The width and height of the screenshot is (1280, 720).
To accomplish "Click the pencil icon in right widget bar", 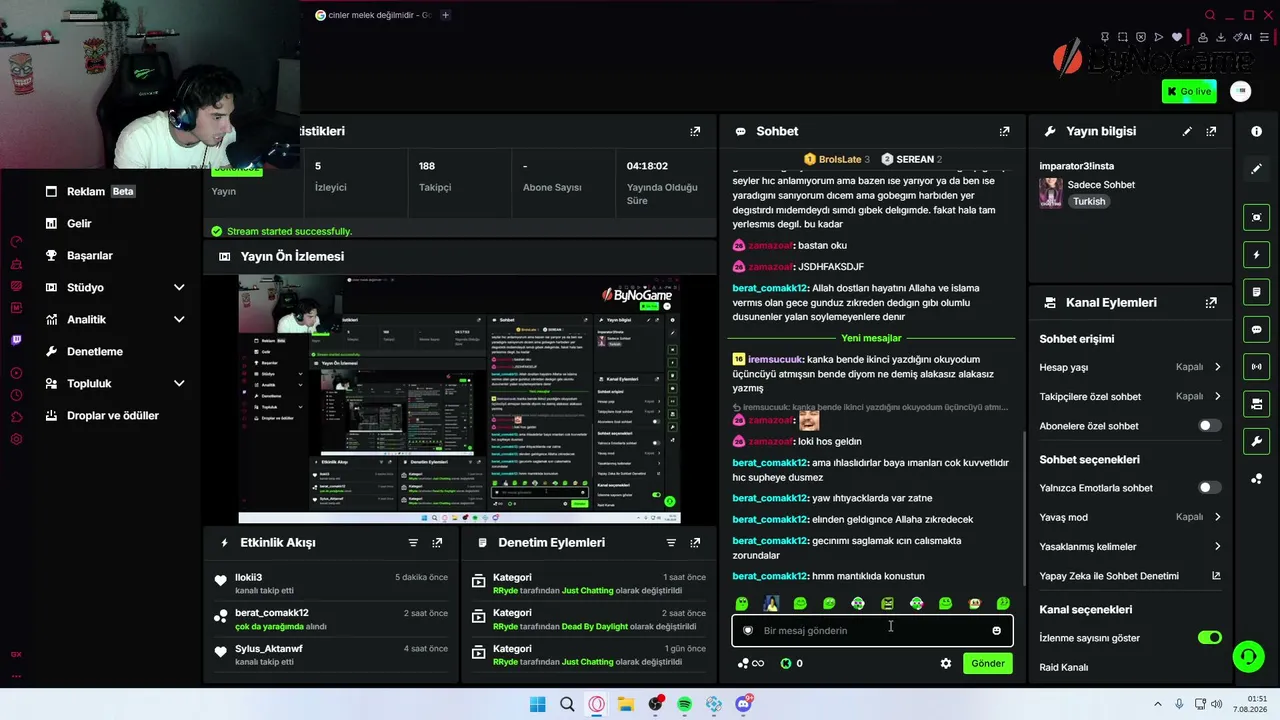I will click(1257, 169).
